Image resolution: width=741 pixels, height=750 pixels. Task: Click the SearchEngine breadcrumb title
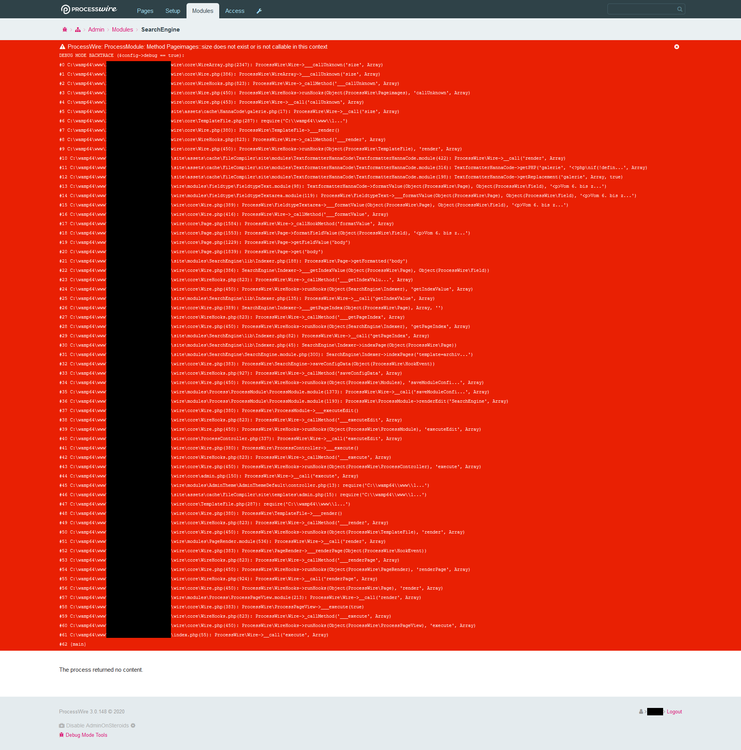[160, 30]
